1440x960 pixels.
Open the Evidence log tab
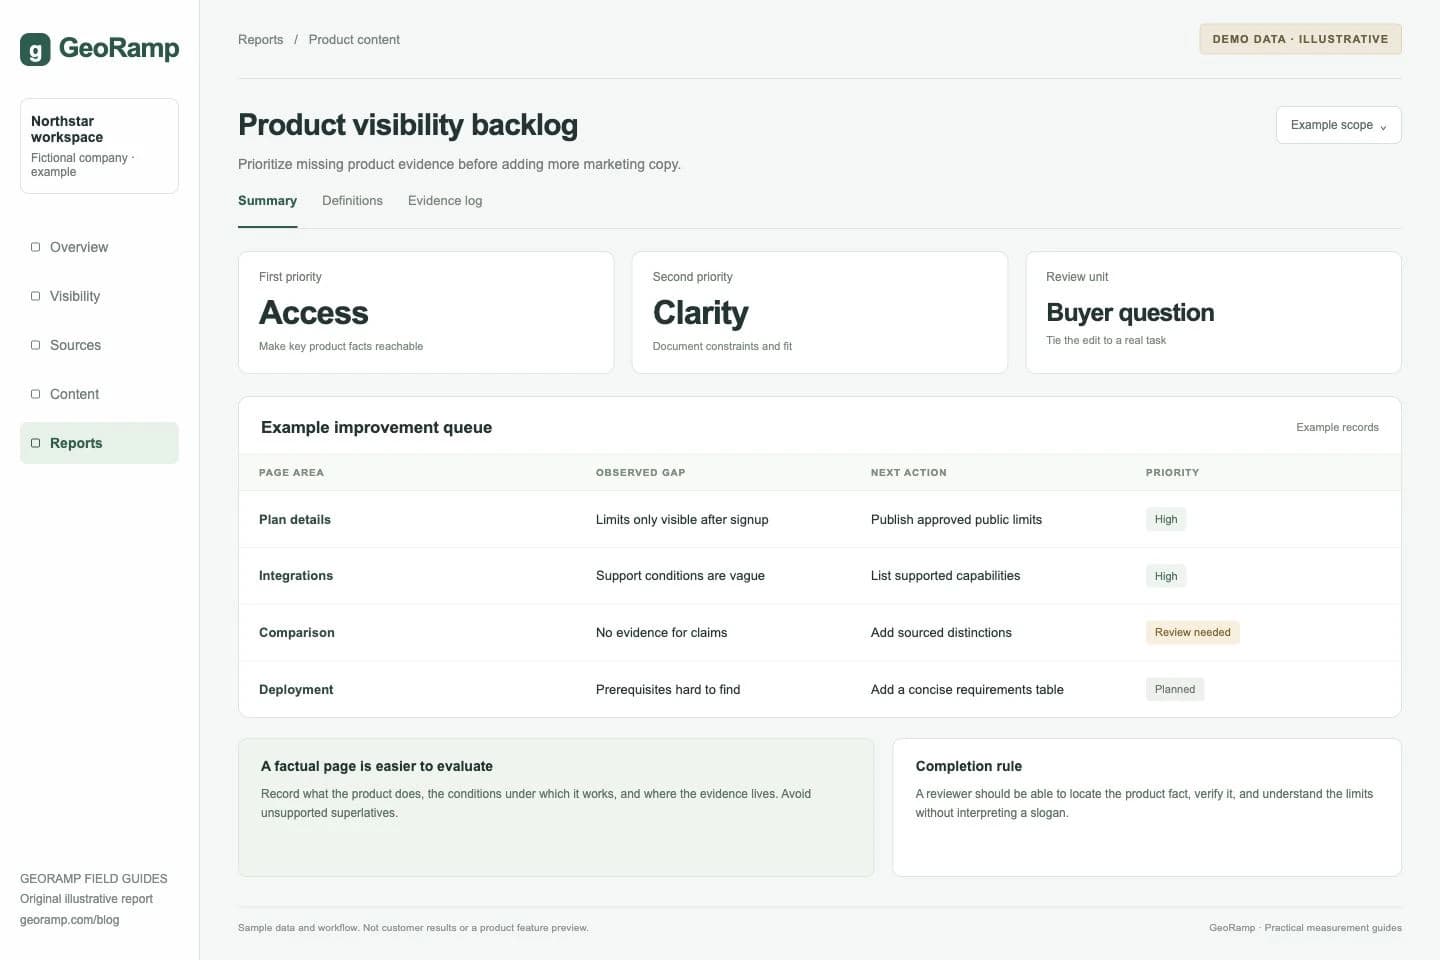pyautogui.click(x=445, y=201)
